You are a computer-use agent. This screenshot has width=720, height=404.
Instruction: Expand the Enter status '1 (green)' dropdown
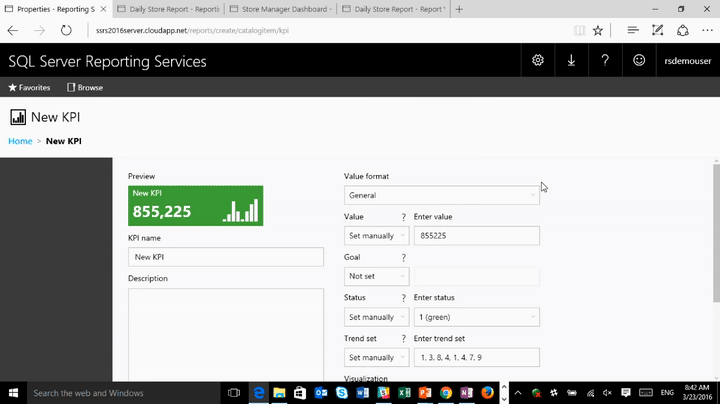click(477, 317)
